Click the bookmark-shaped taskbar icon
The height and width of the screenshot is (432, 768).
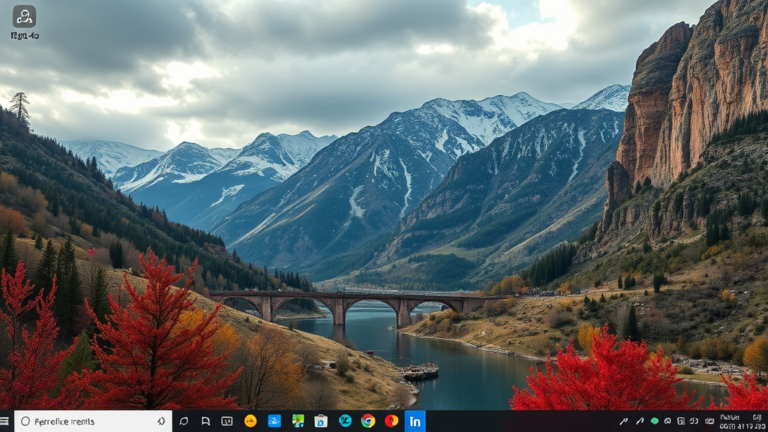click(205, 421)
